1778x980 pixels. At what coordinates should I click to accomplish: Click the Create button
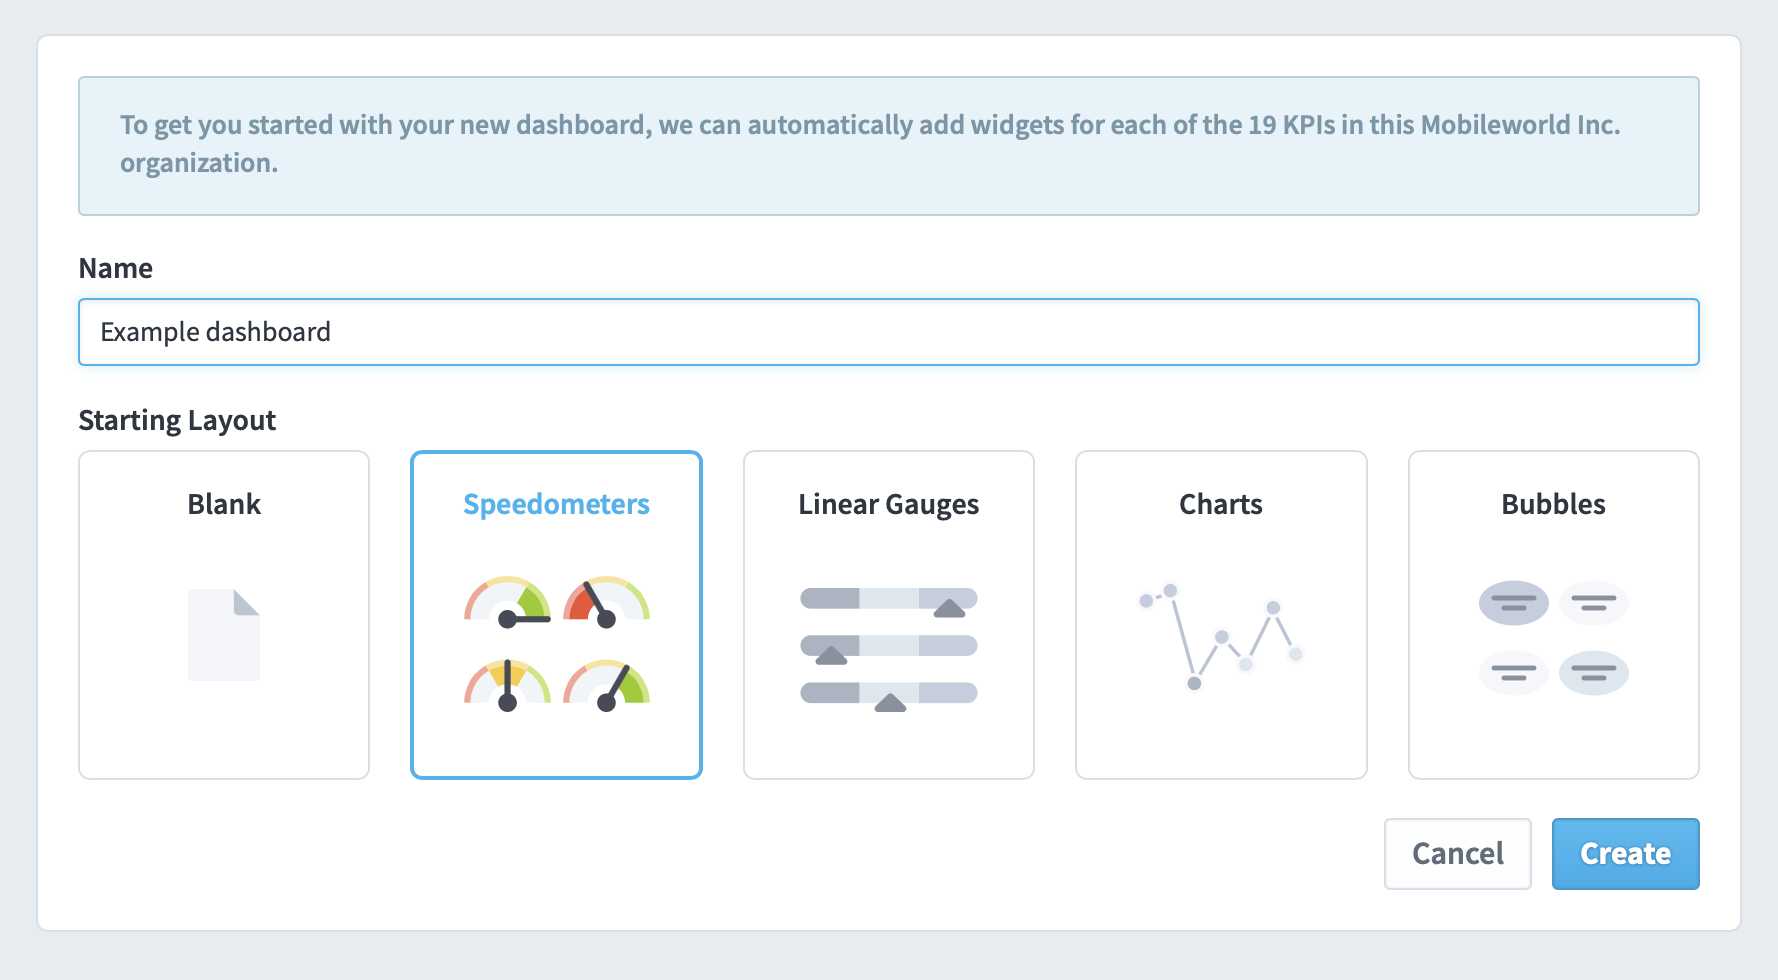(x=1625, y=854)
